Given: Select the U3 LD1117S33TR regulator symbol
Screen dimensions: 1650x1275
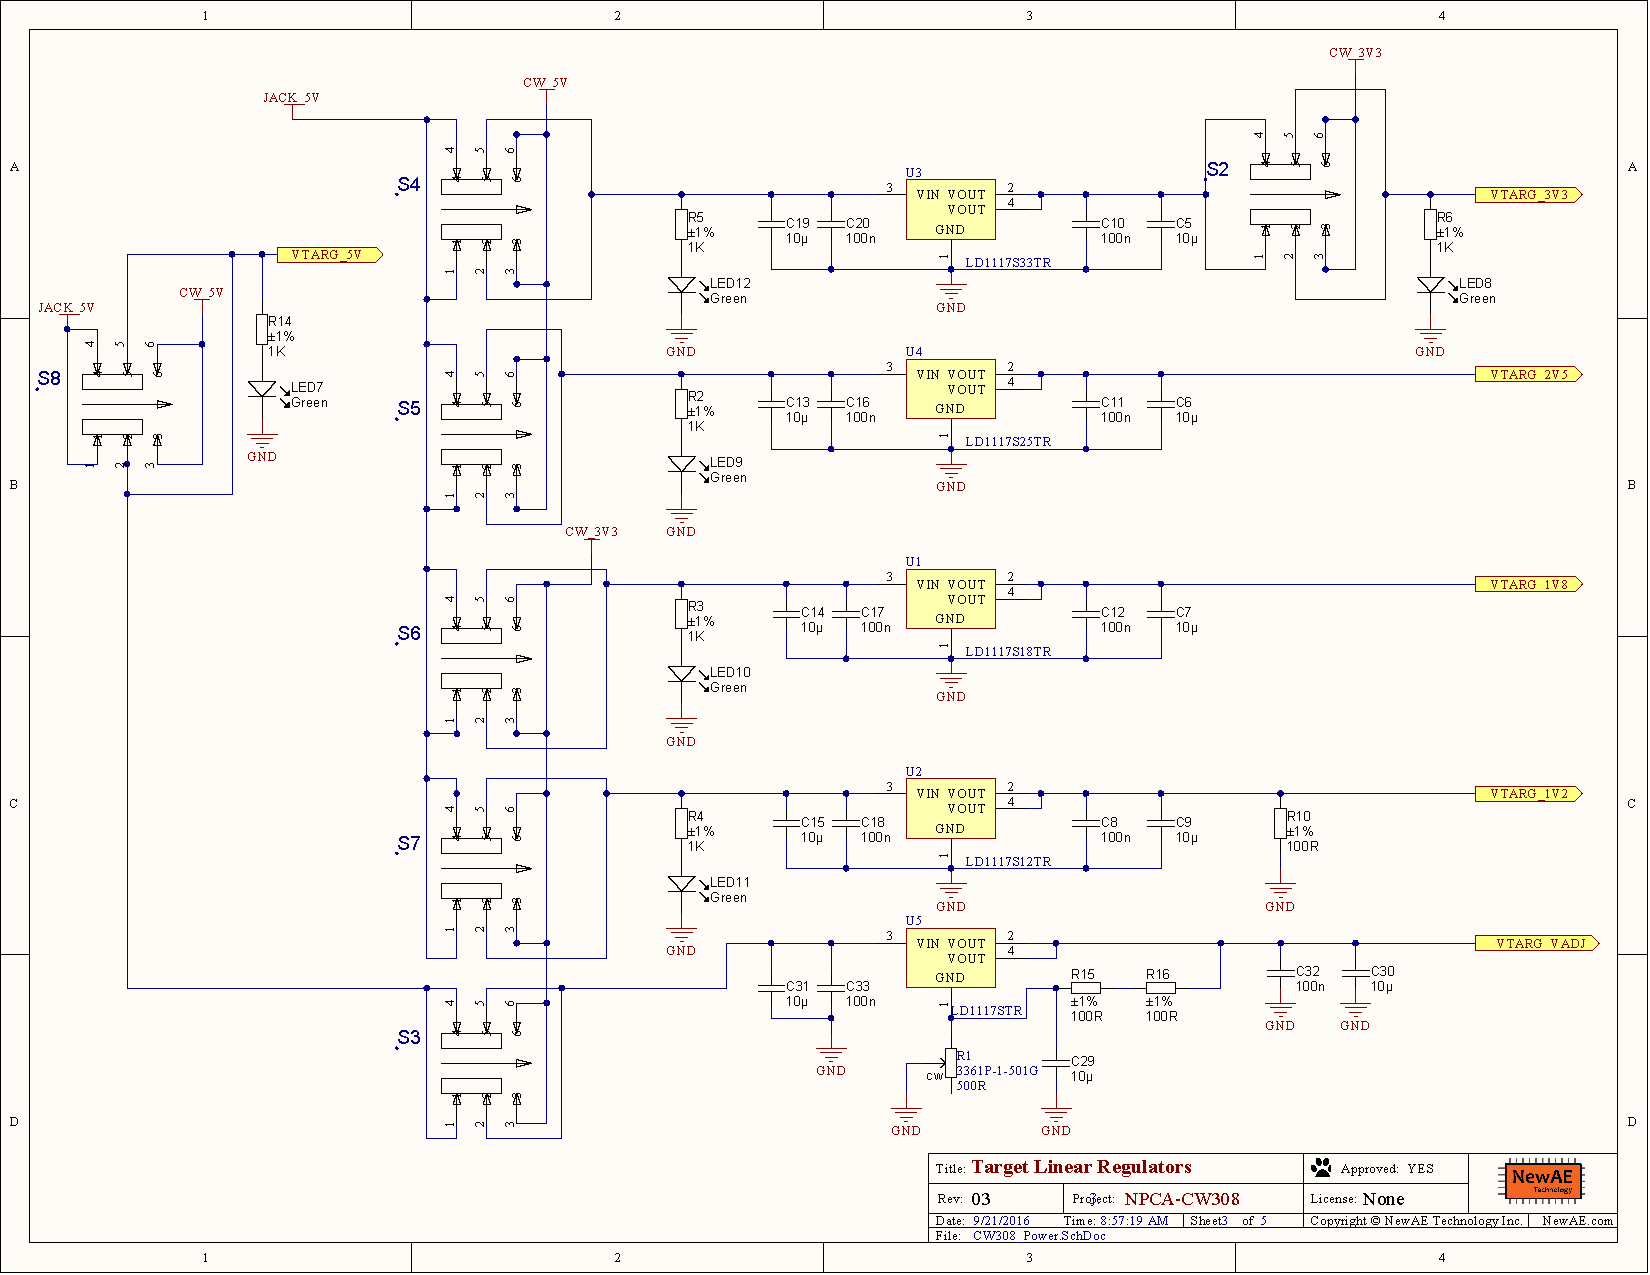Looking at the screenshot, I should tap(950, 210).
